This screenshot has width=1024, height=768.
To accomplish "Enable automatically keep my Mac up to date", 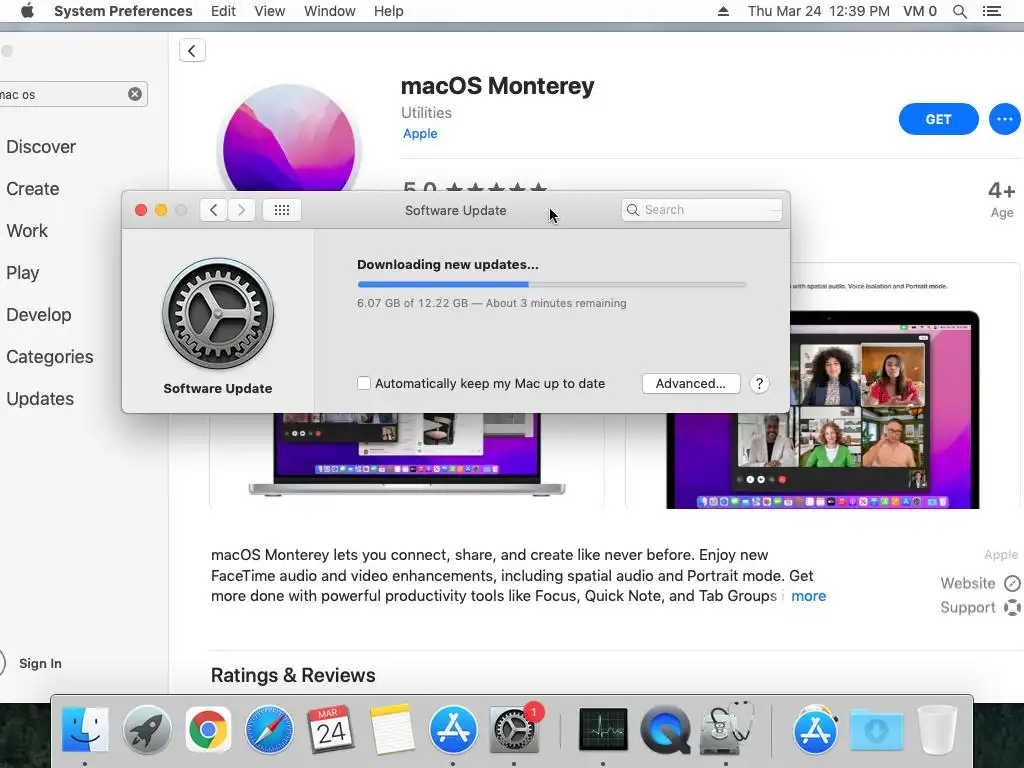I will 364,383.
